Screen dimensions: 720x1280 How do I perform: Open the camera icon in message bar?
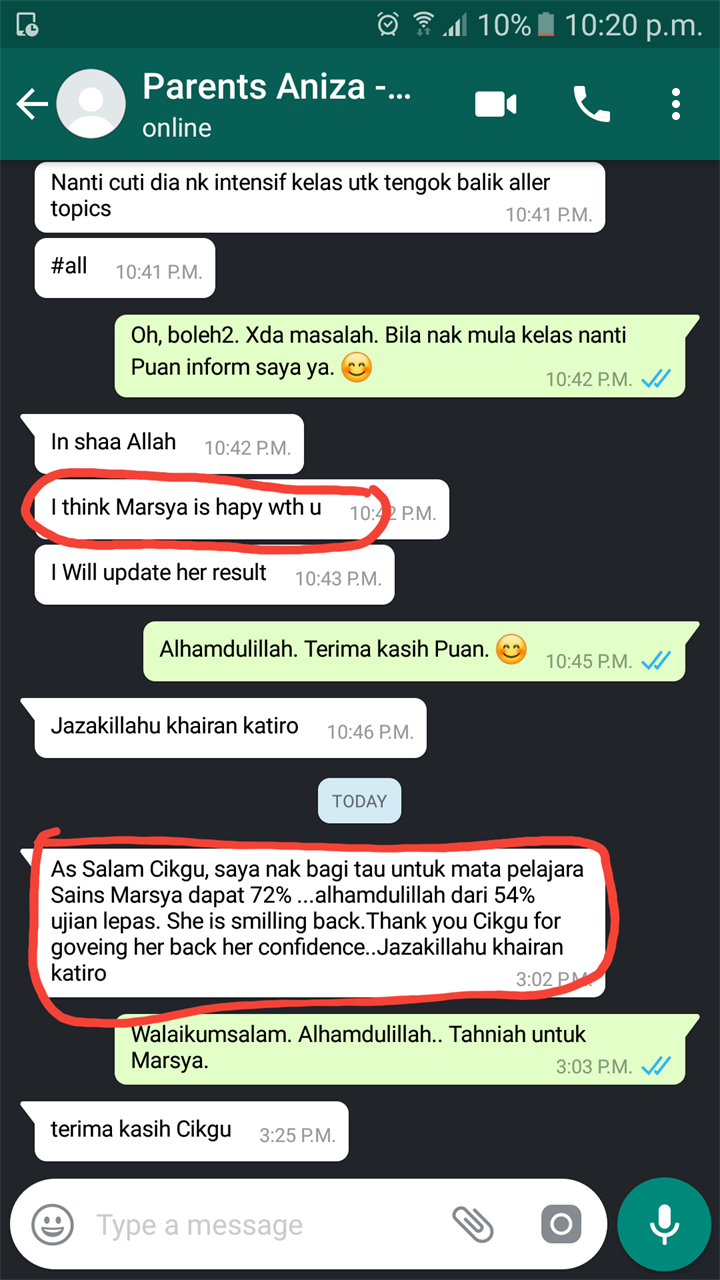coord(561,1224)
